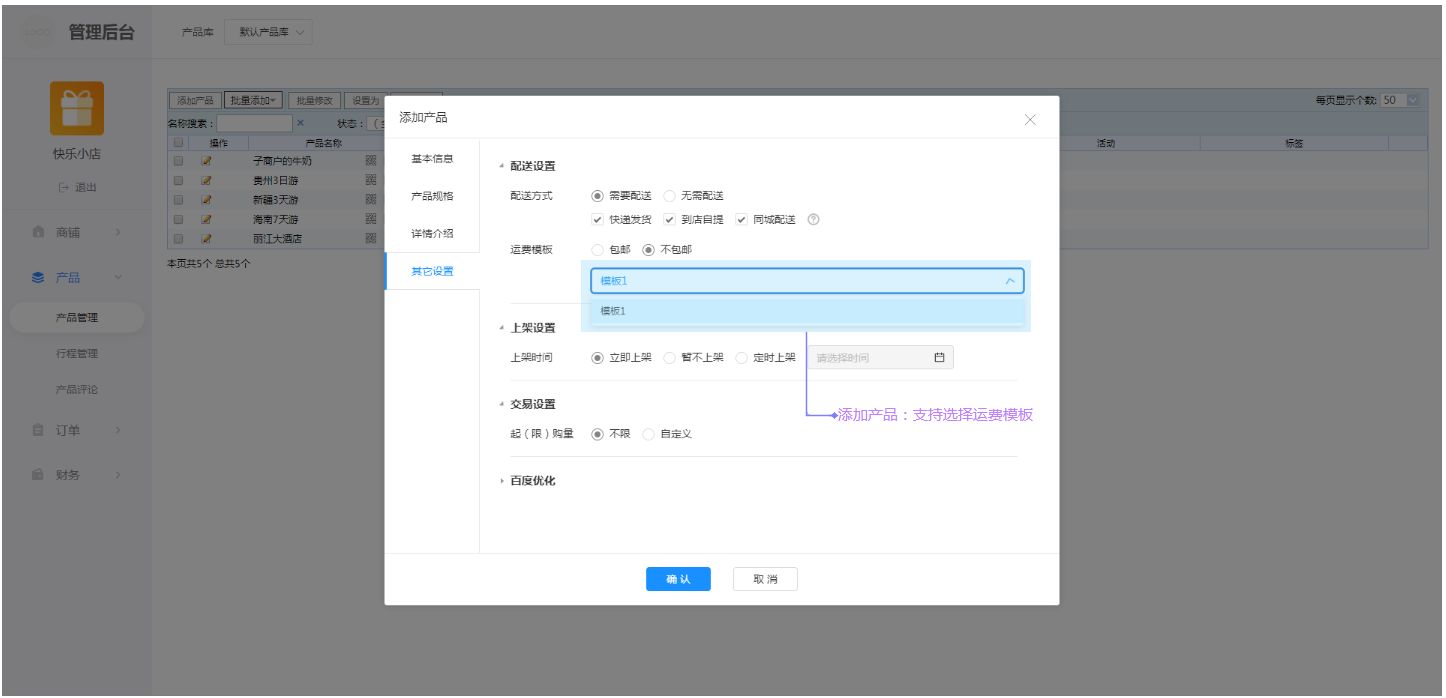Click the gift box shop logo
This screenshot has height=698, width=1446.
76,109
